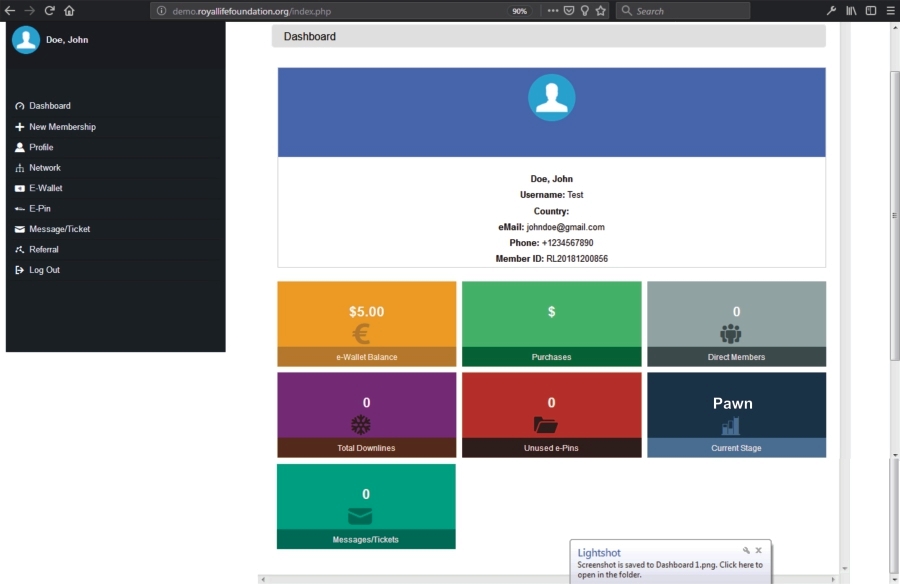
Task: Click the profile avatar in the blue banner
Action: coord(551,98)
